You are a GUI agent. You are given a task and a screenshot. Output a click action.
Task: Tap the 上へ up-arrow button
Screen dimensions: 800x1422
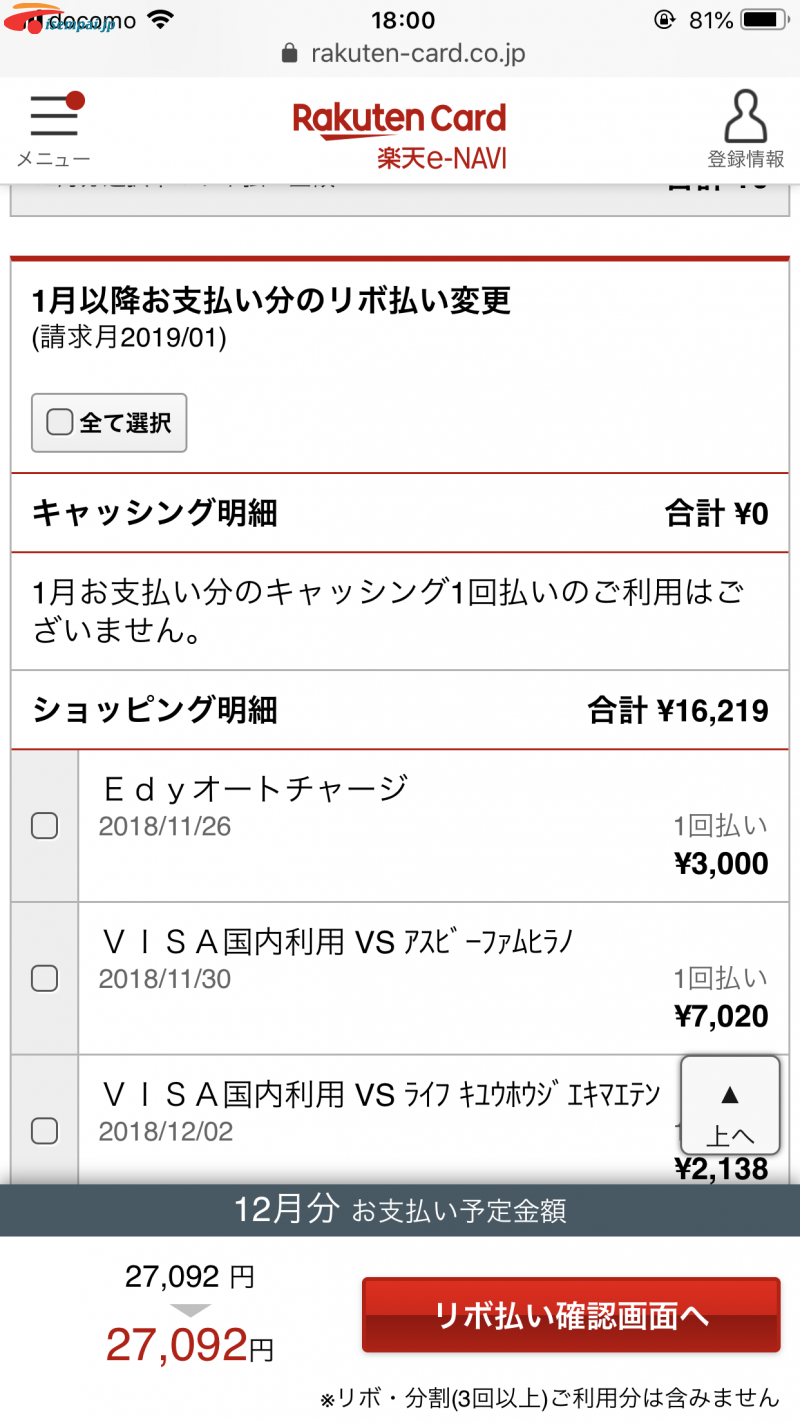(730, 1104)
